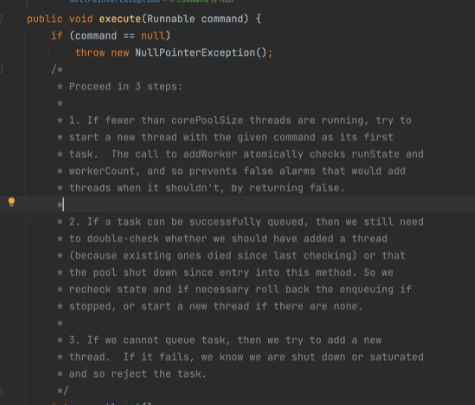
Task: Place cursor on "Proceed in 3 steps:" text
Action: 126,87
